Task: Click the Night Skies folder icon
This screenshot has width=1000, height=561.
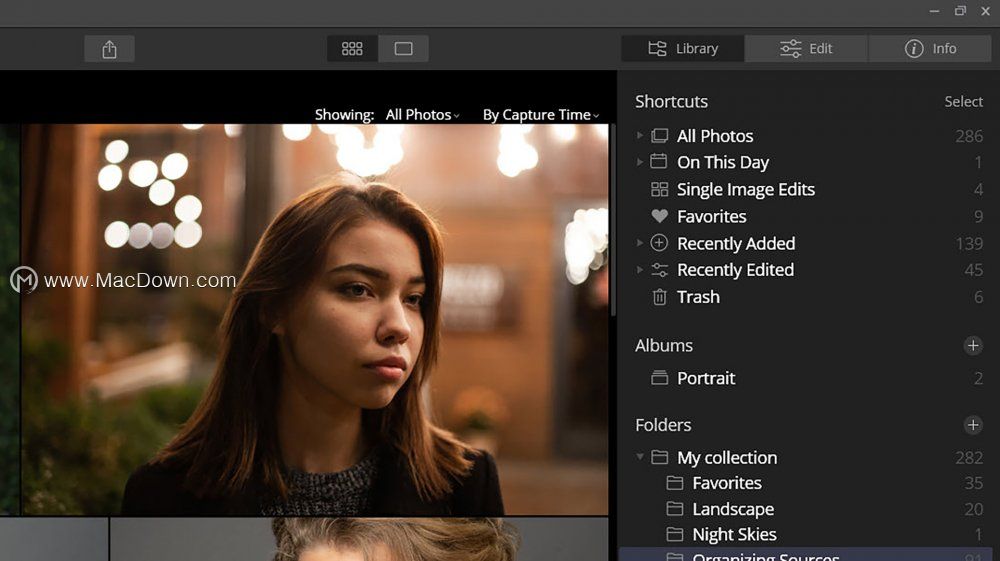Action: [675, 534]
